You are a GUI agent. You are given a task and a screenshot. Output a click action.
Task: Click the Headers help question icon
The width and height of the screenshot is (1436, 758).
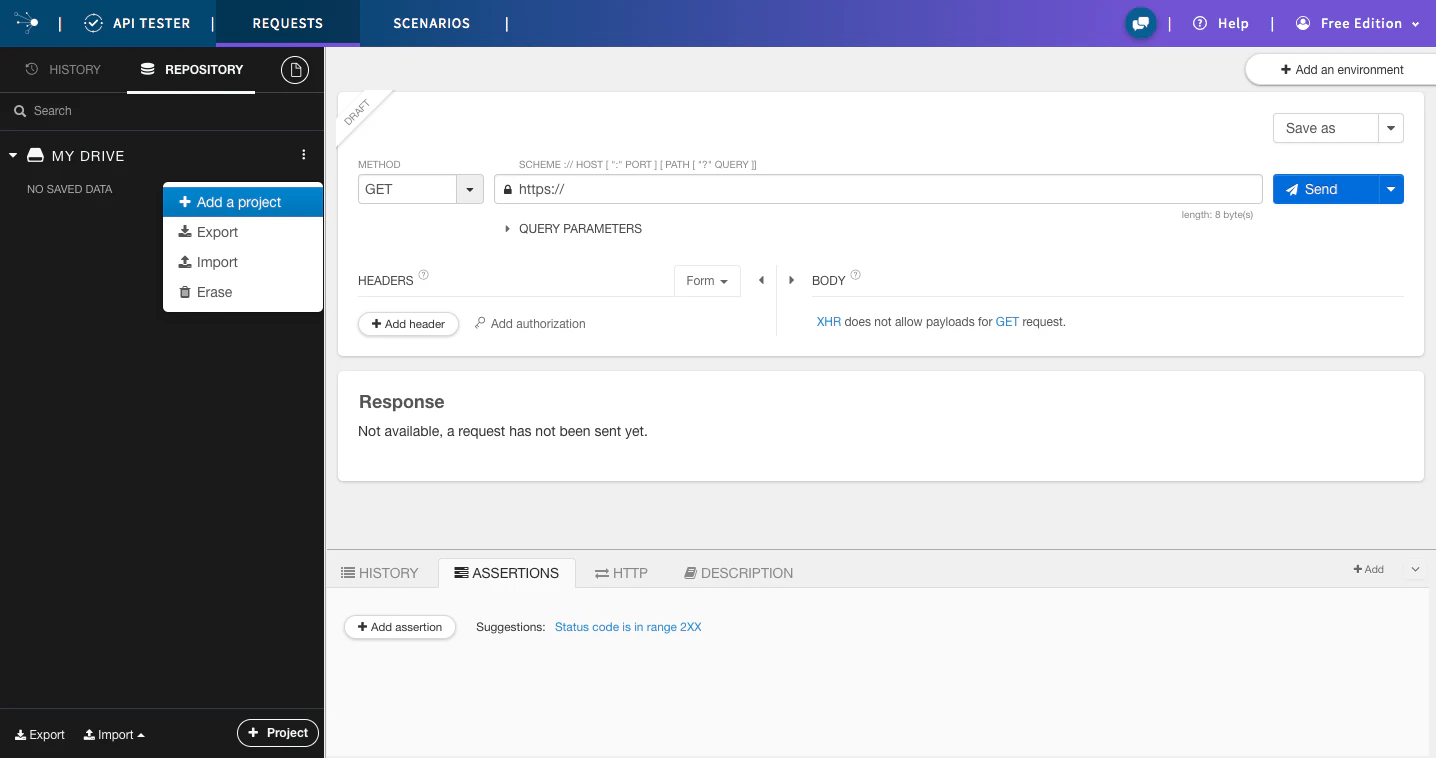click(423, 276)
